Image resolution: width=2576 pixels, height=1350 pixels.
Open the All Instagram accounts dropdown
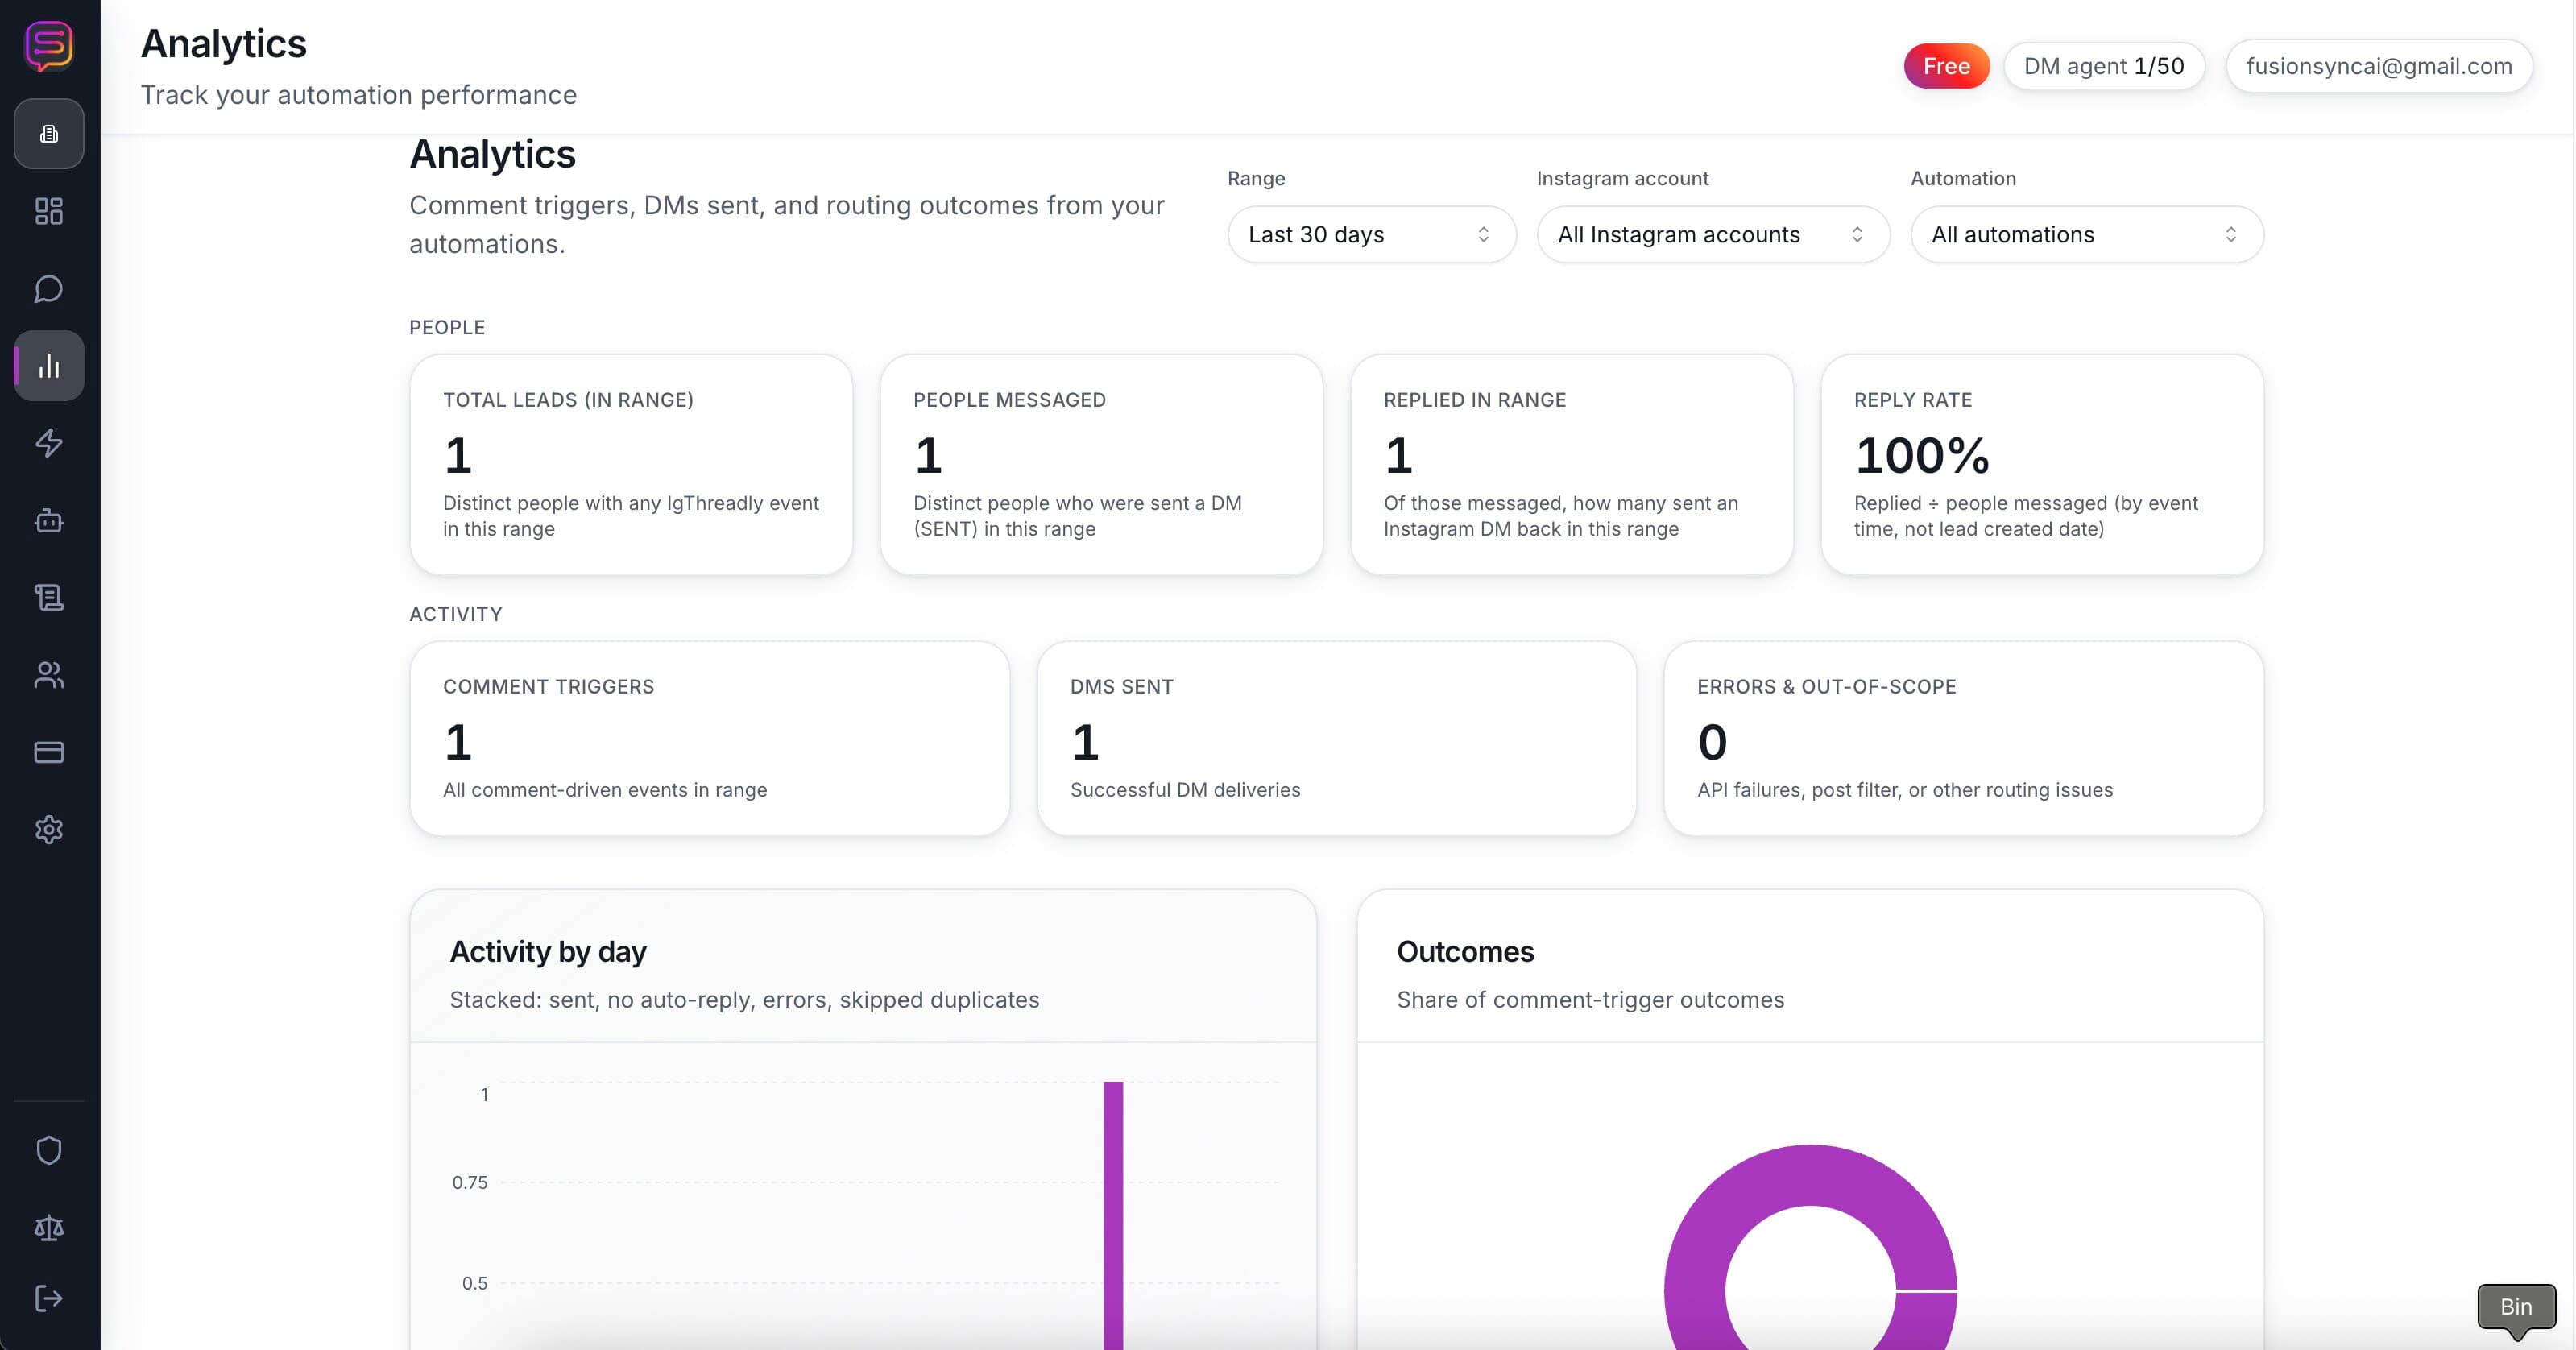pos(1713,235)
